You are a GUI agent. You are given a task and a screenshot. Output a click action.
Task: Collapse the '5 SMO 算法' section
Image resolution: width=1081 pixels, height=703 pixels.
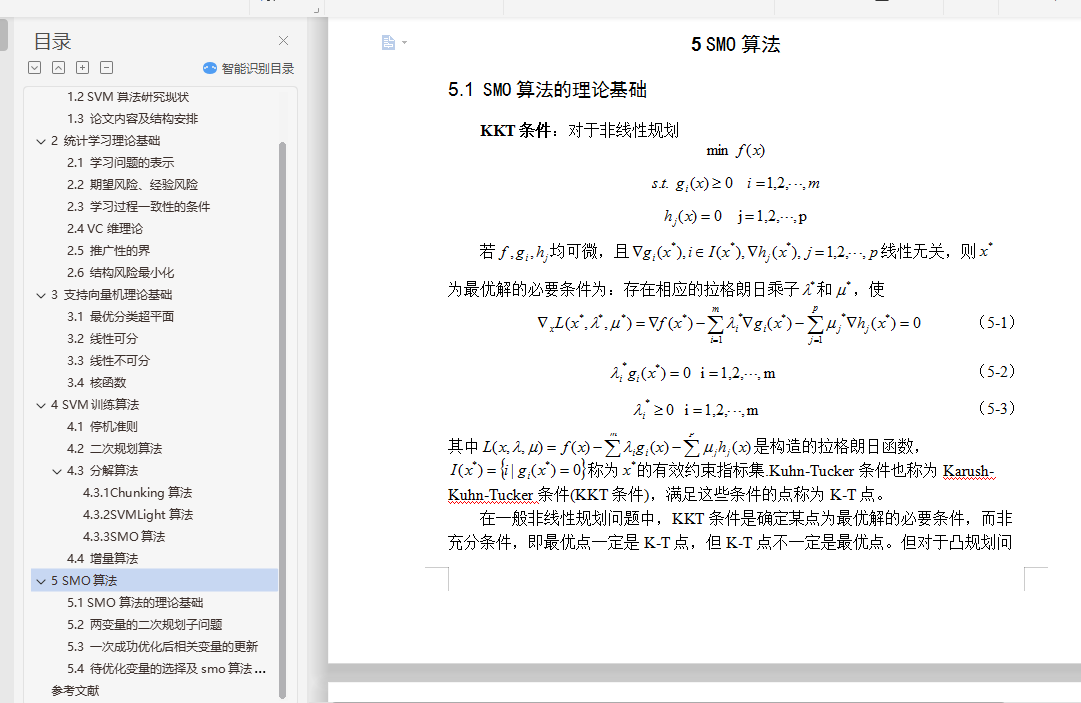41,581
